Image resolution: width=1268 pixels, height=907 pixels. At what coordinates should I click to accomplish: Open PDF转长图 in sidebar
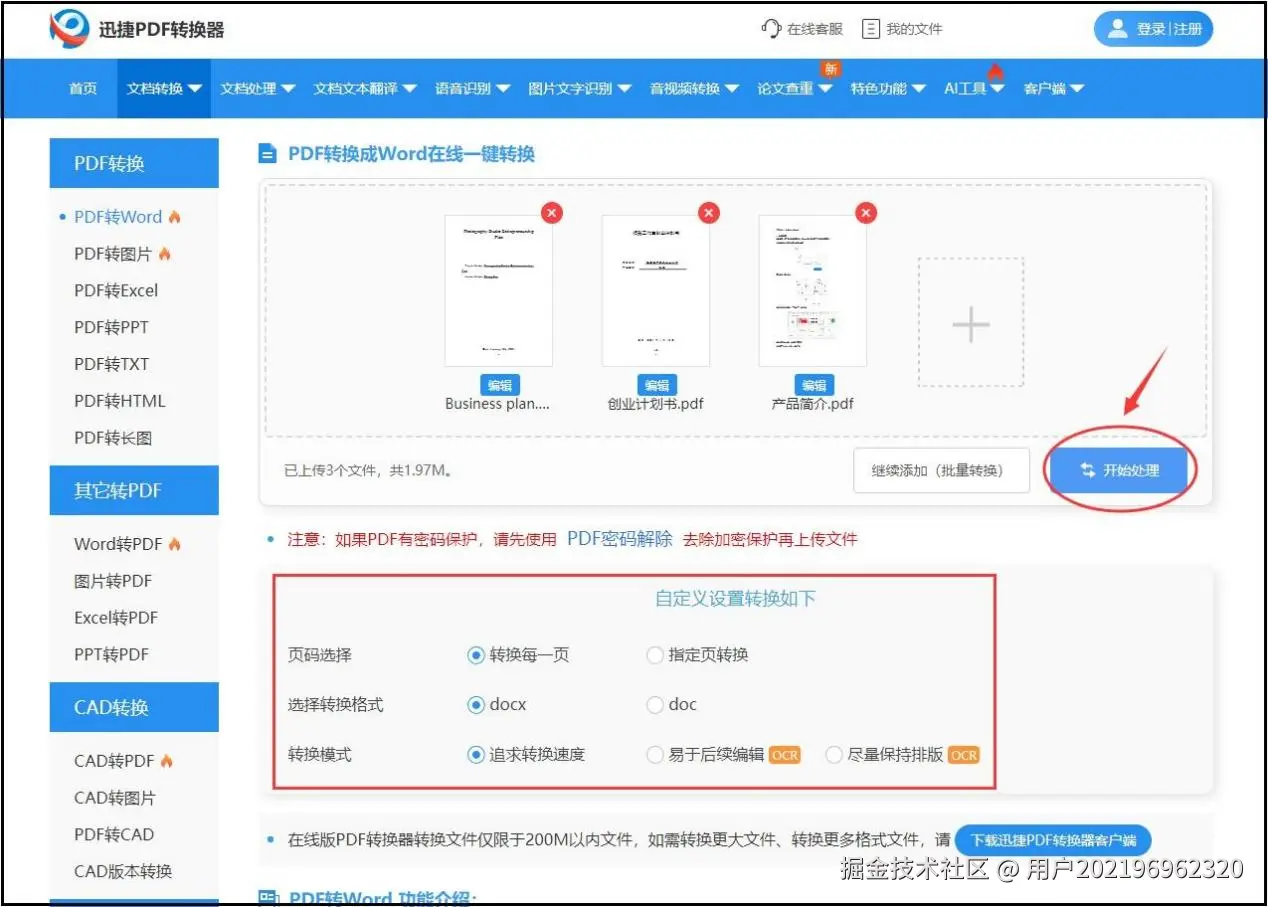113,438
